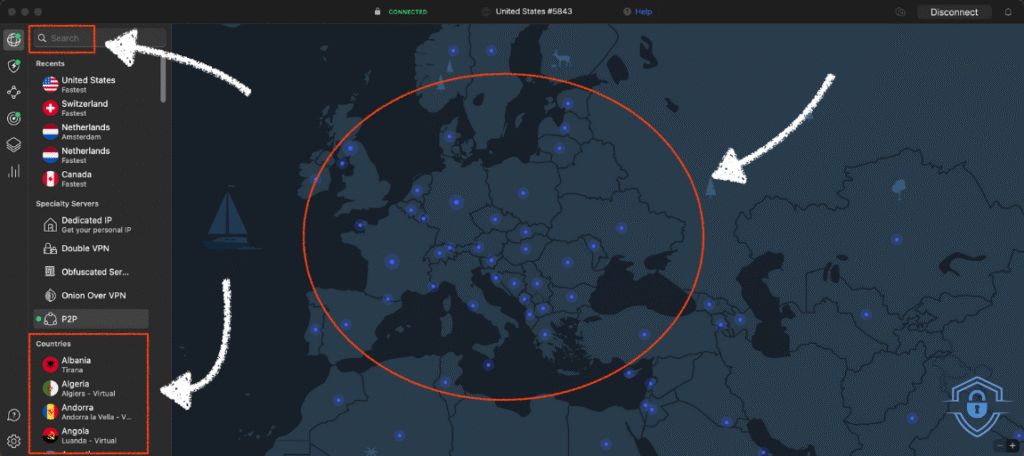The image size is (1024, 456).
Task: Click the Turkey server pin on map
Action: click(645, 334)
